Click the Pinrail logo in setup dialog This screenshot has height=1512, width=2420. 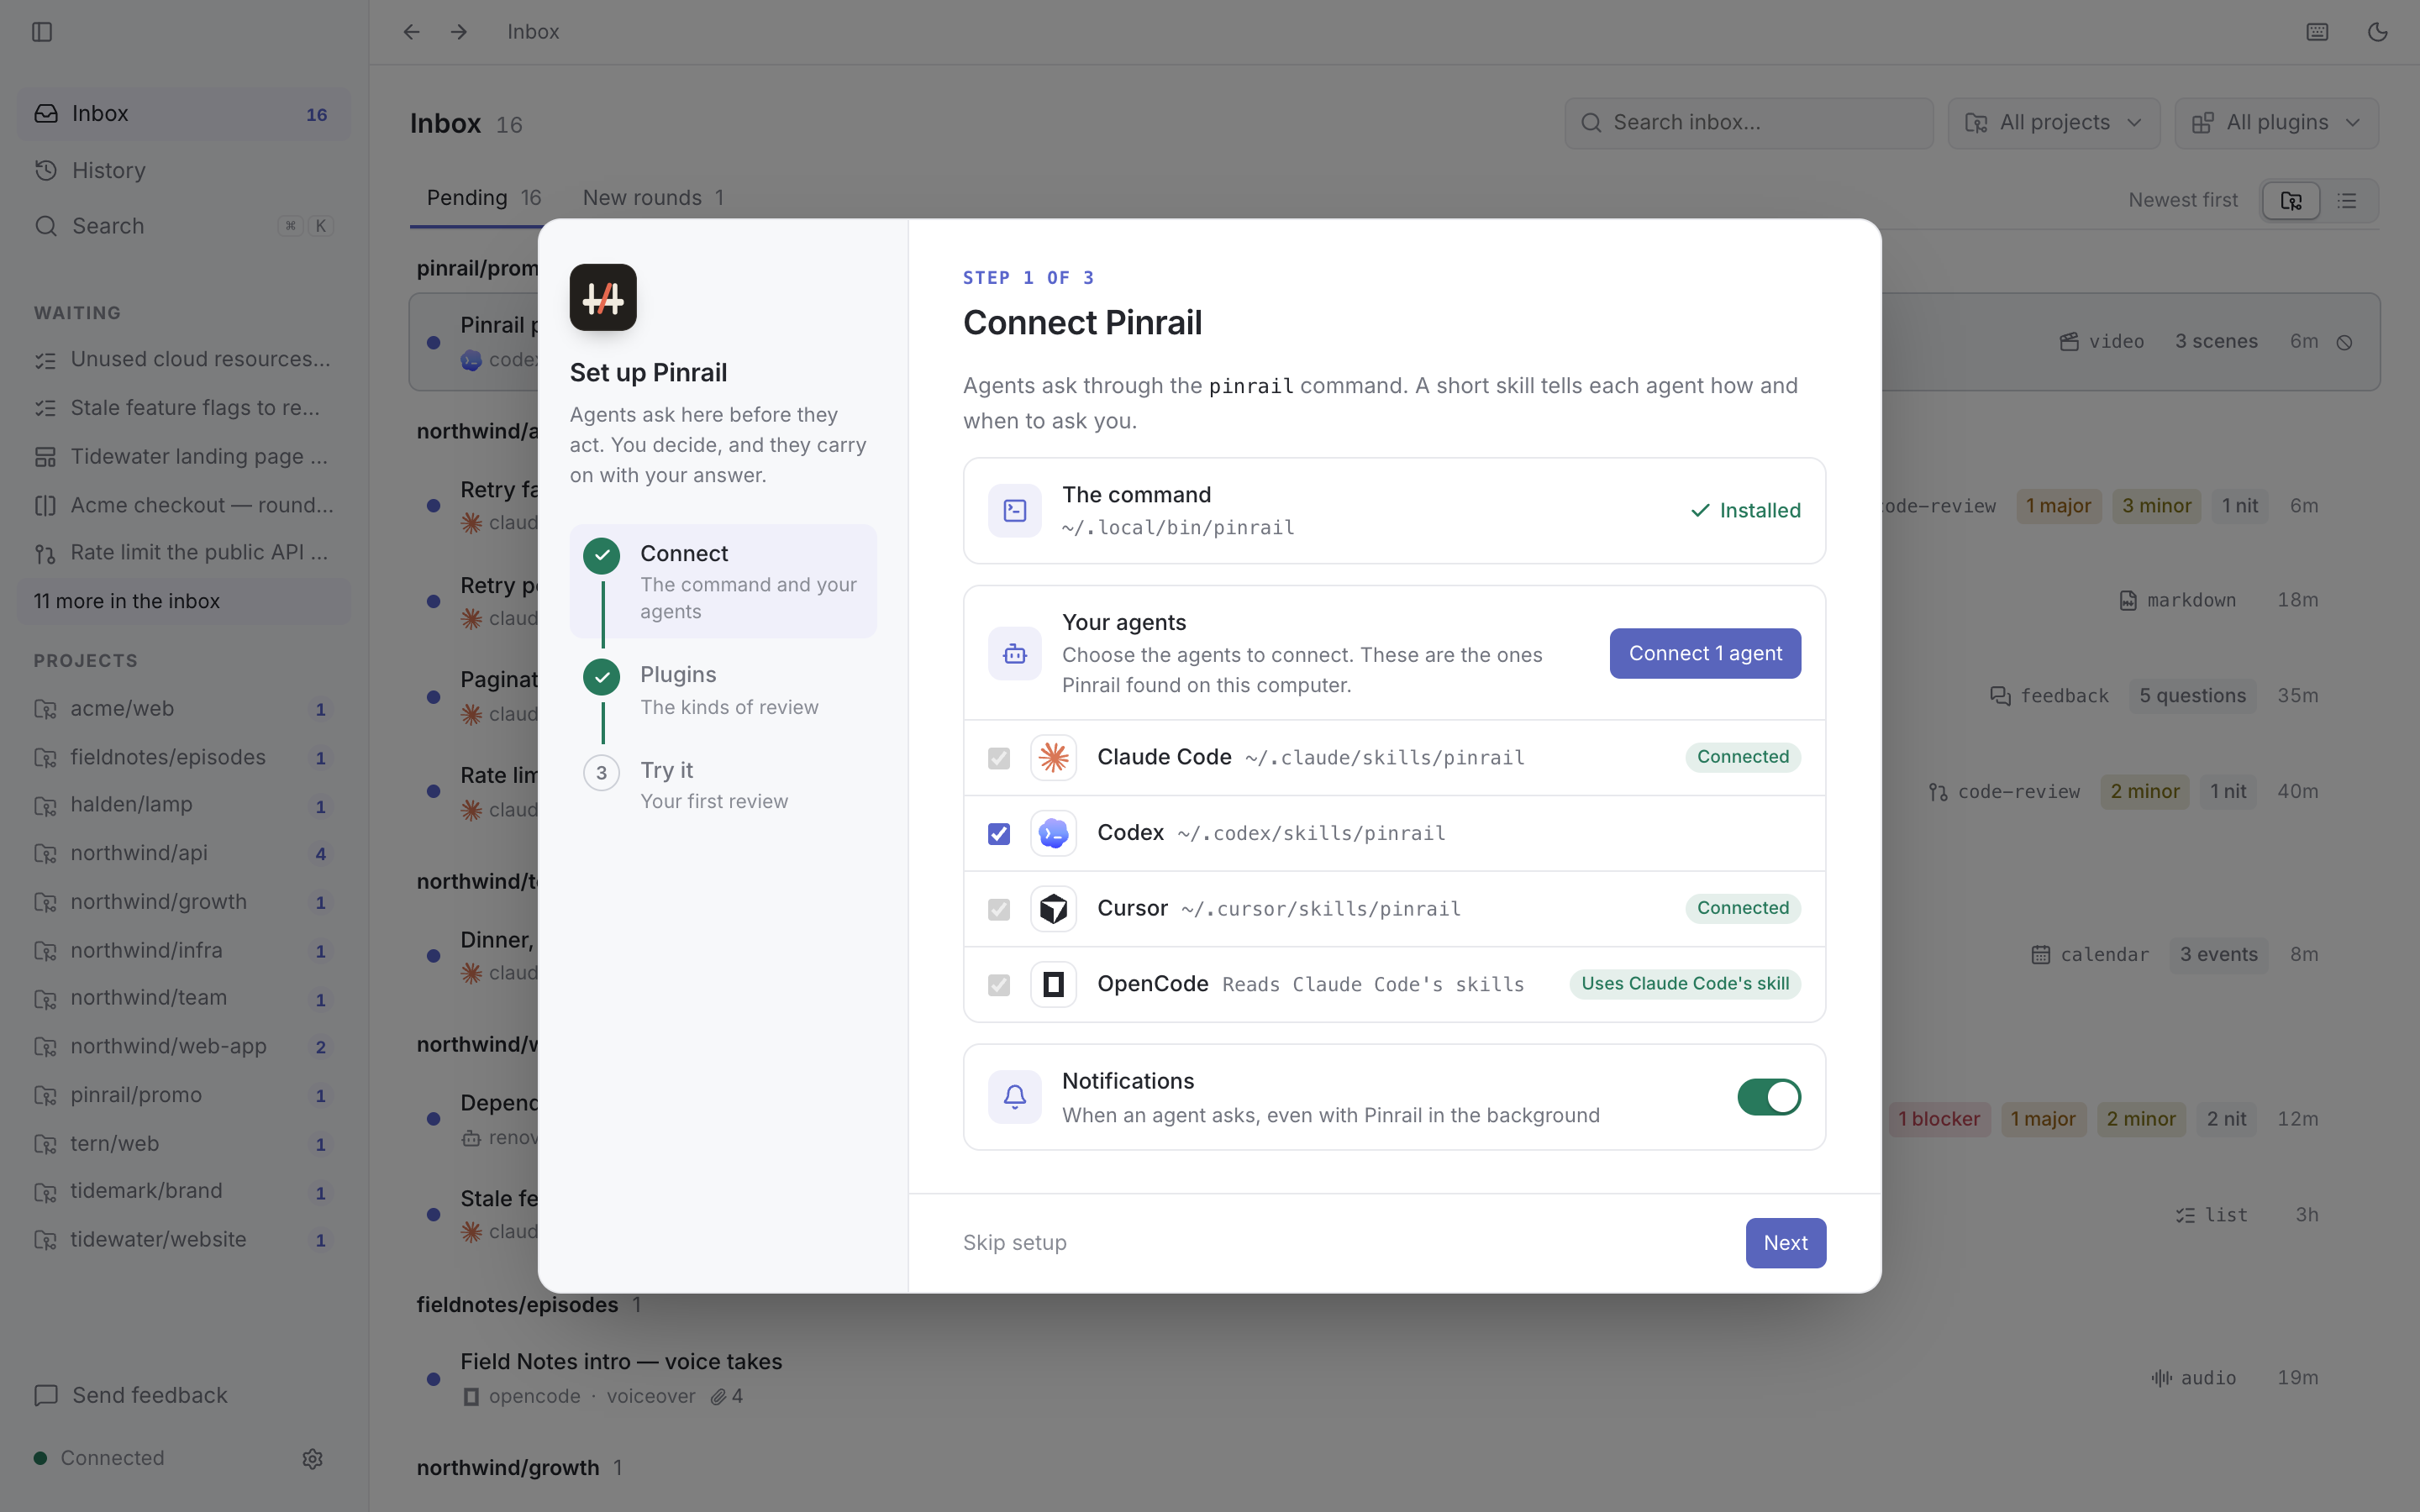click(x=603, y=297)
